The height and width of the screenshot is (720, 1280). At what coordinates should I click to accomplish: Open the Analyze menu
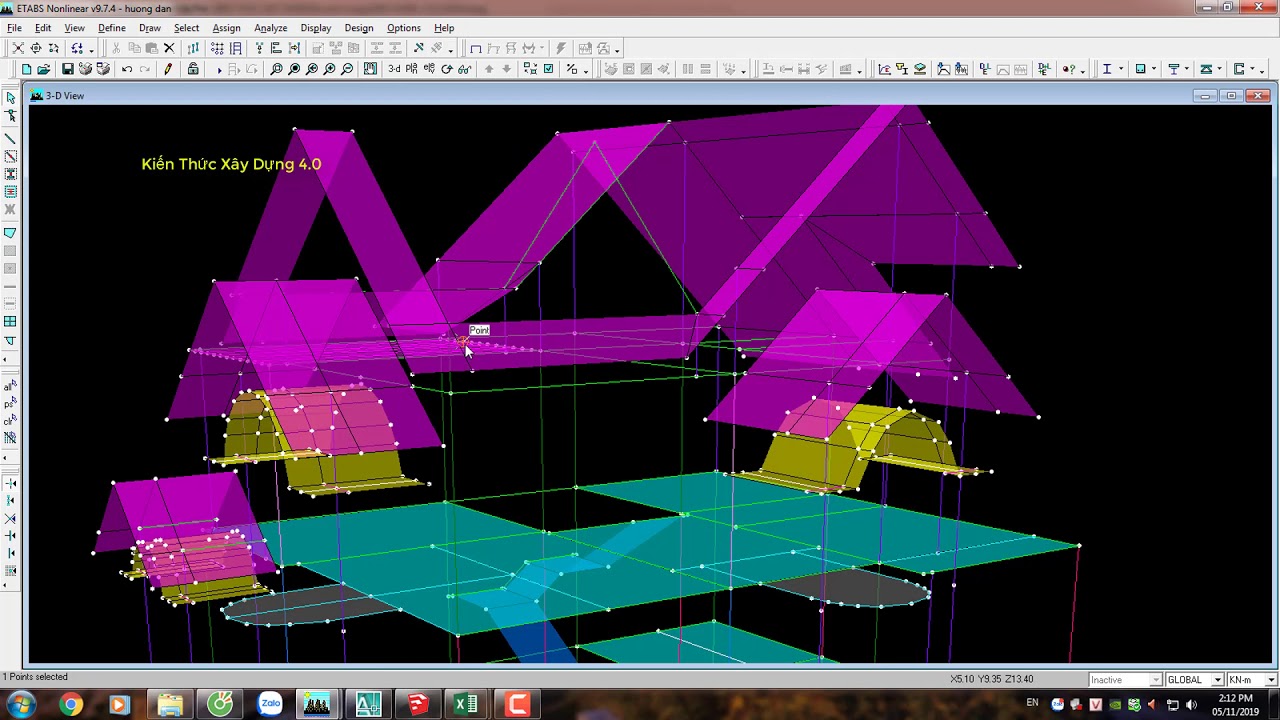point(270,28)
